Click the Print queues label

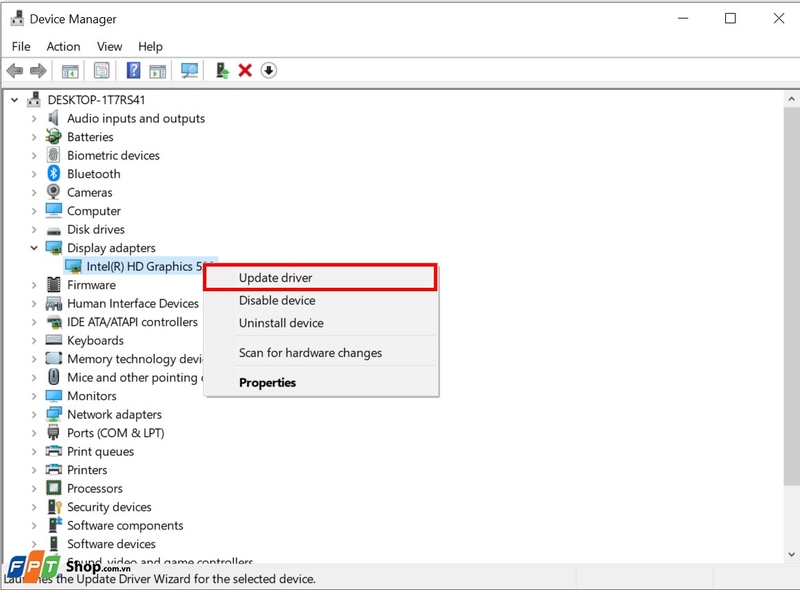(101, 452)
